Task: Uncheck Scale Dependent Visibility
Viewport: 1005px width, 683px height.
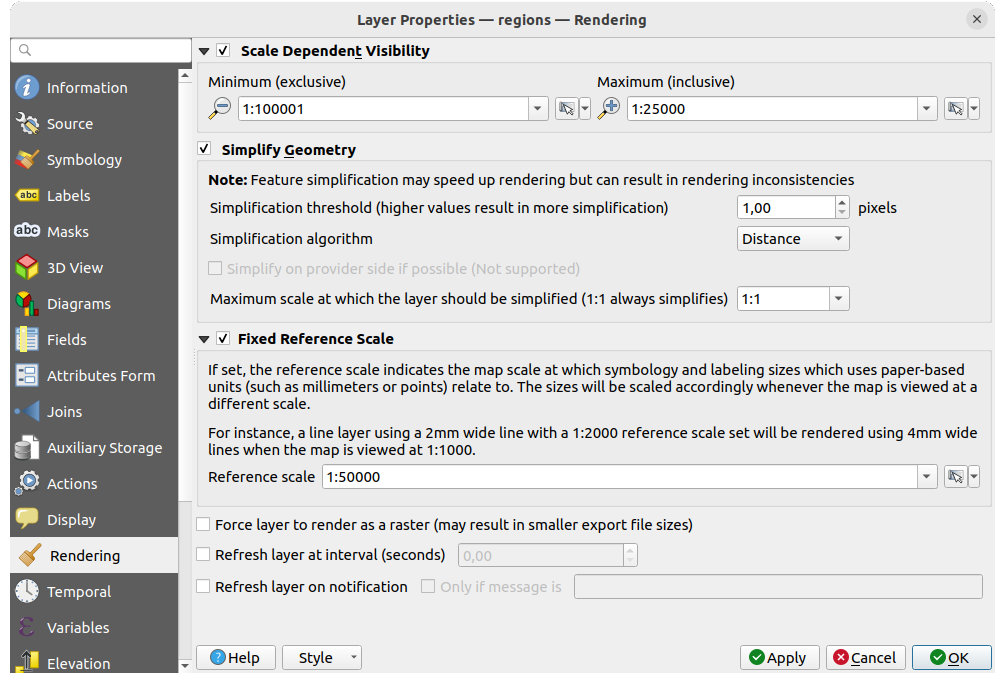Action: pos(224,50)
